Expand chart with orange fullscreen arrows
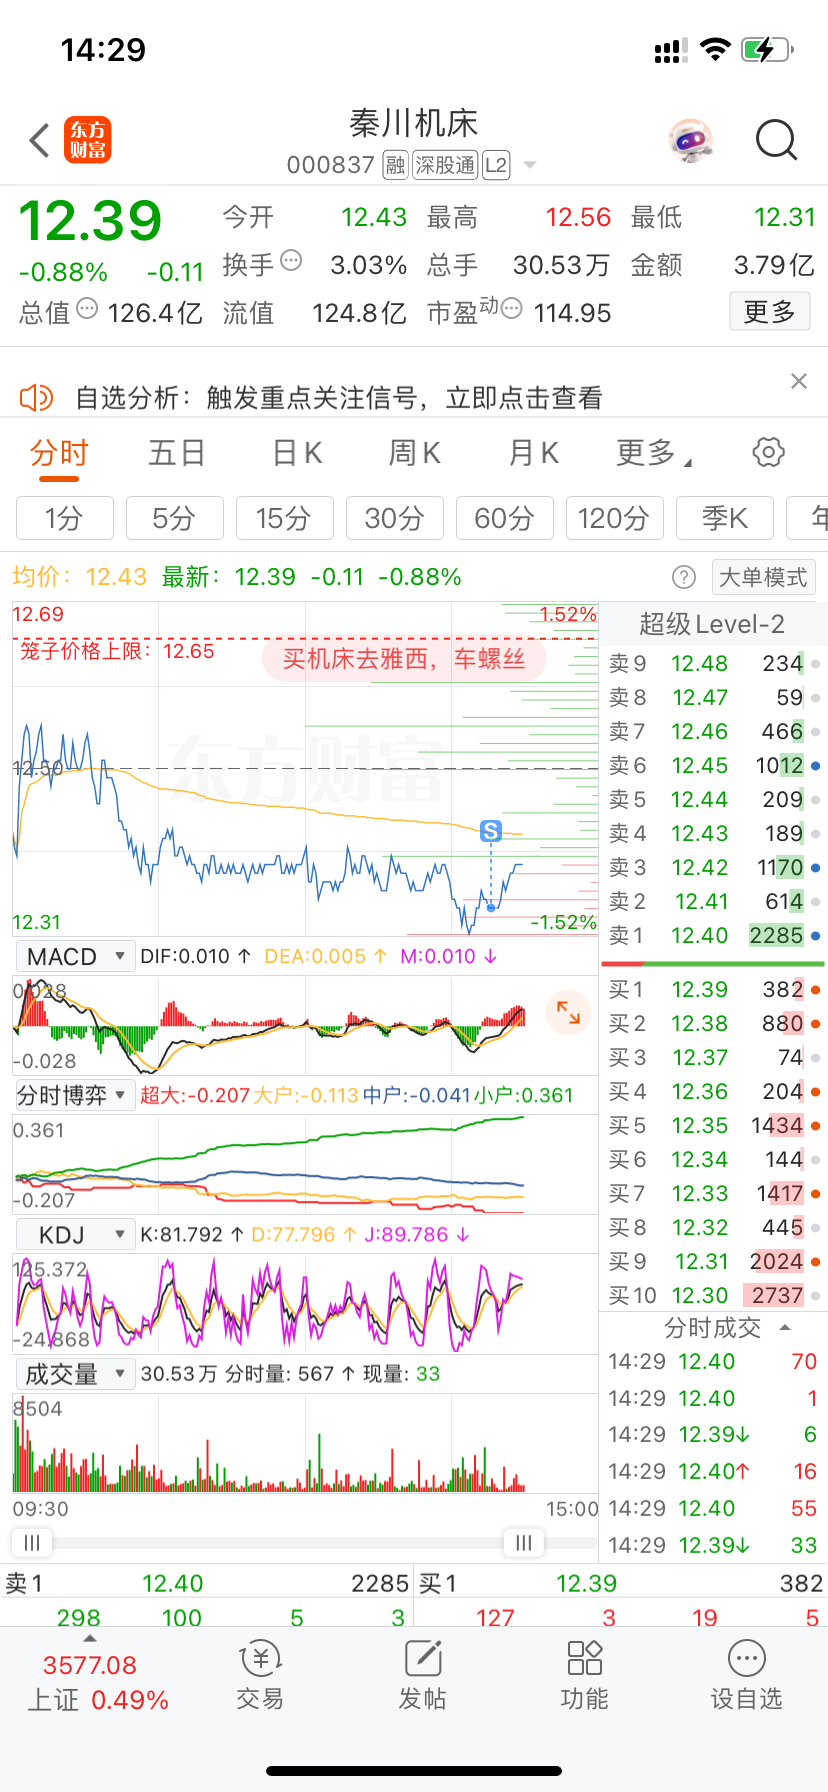The height and width of the screenshot is (1792, 828). tap(568, 1012)
